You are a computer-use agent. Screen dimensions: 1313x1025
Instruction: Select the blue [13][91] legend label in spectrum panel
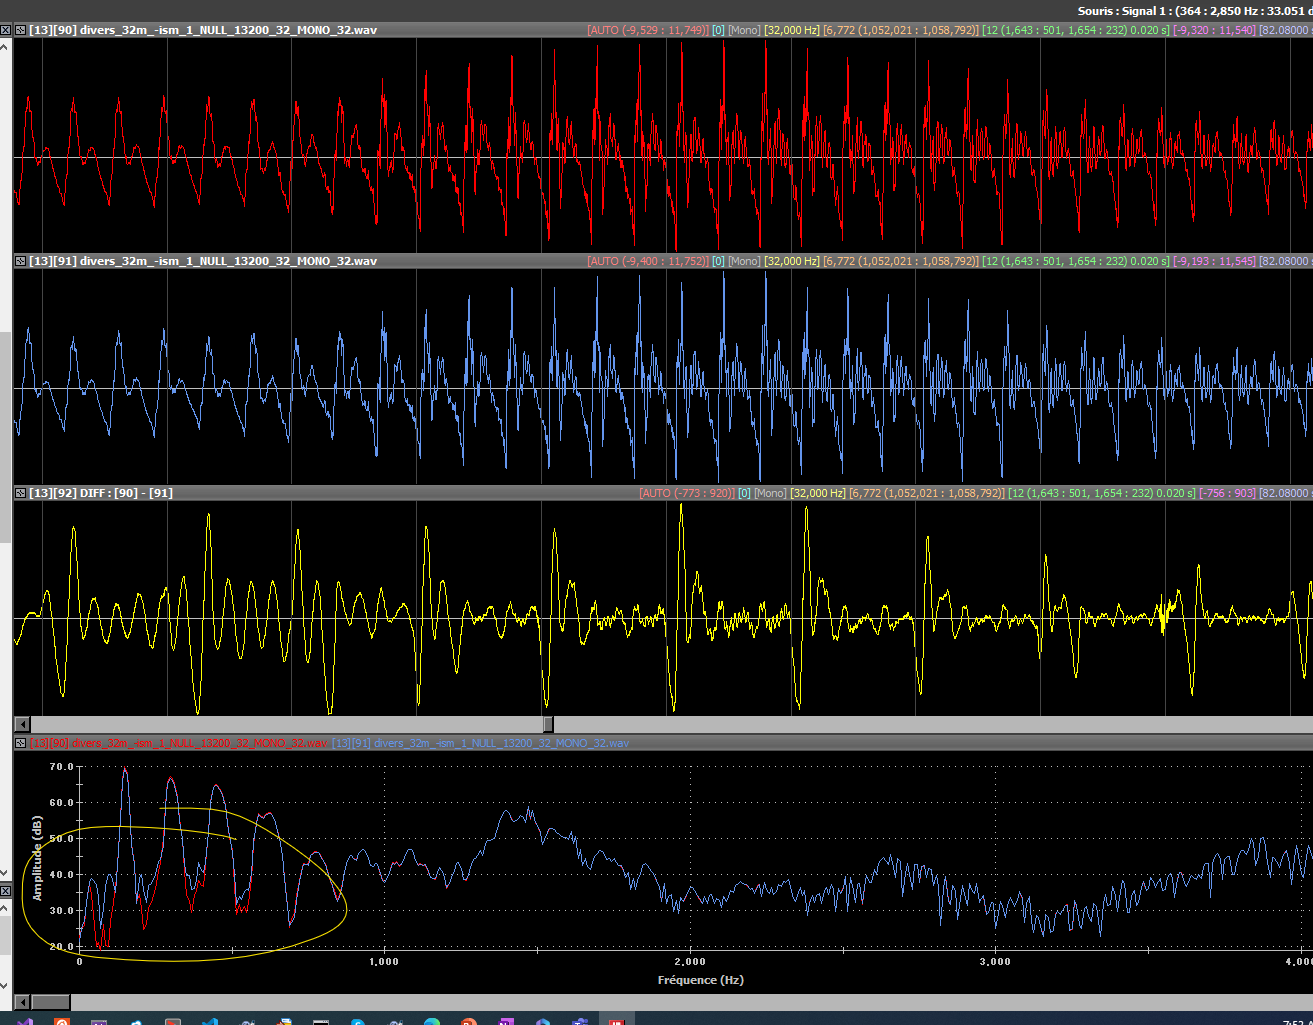pyautogui.click(x=480, y=743)
